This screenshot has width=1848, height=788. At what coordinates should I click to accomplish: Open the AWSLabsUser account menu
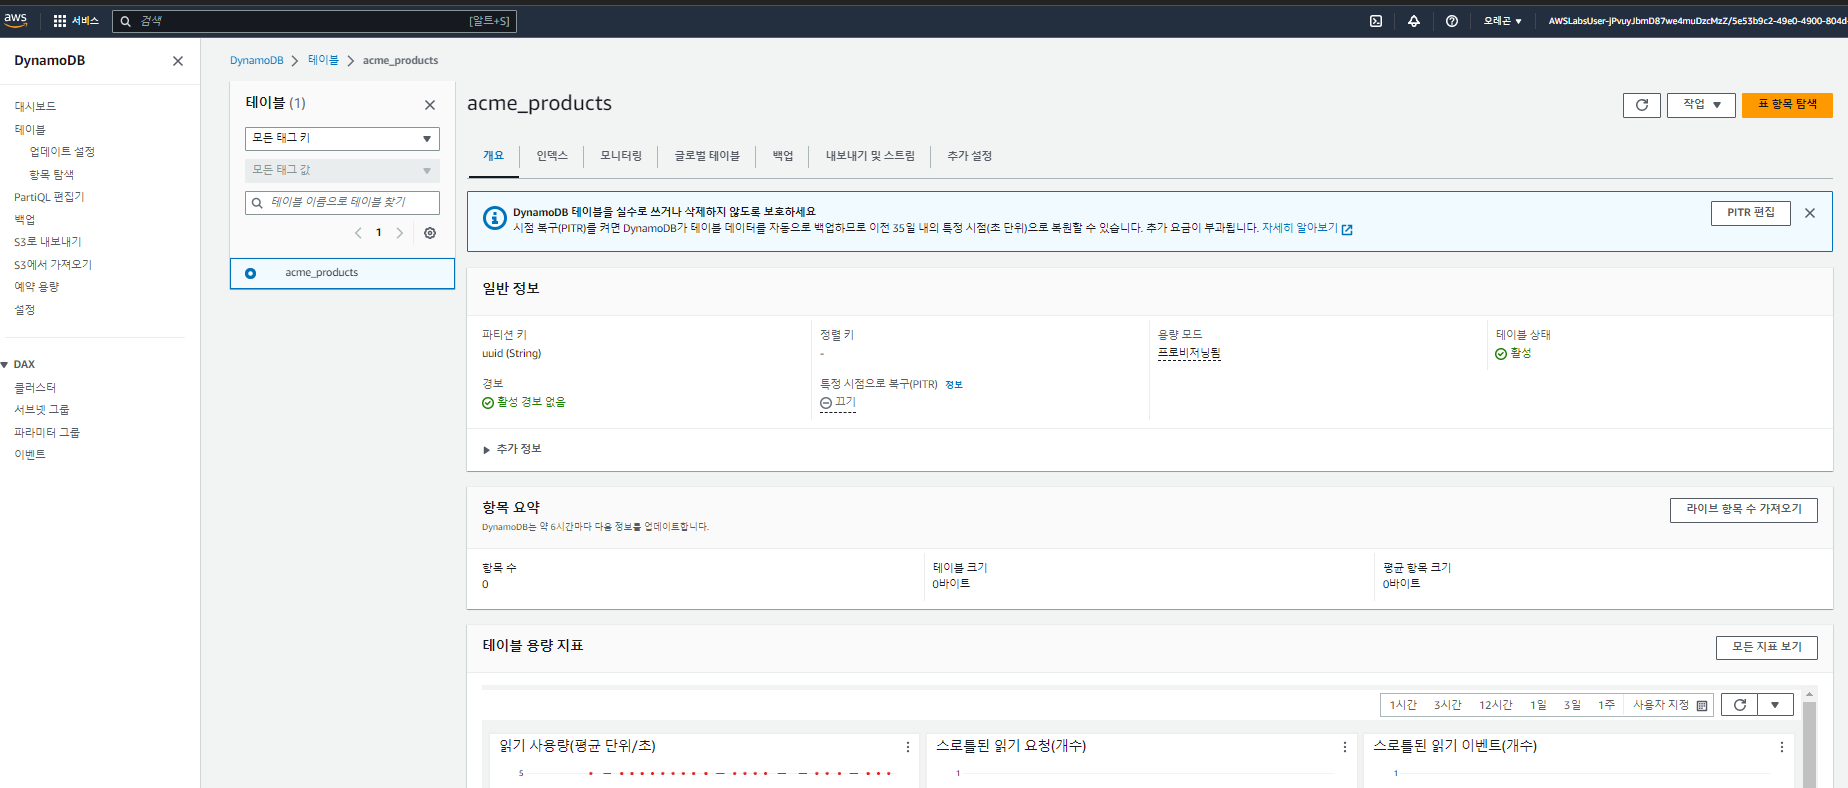[1697, 21]
